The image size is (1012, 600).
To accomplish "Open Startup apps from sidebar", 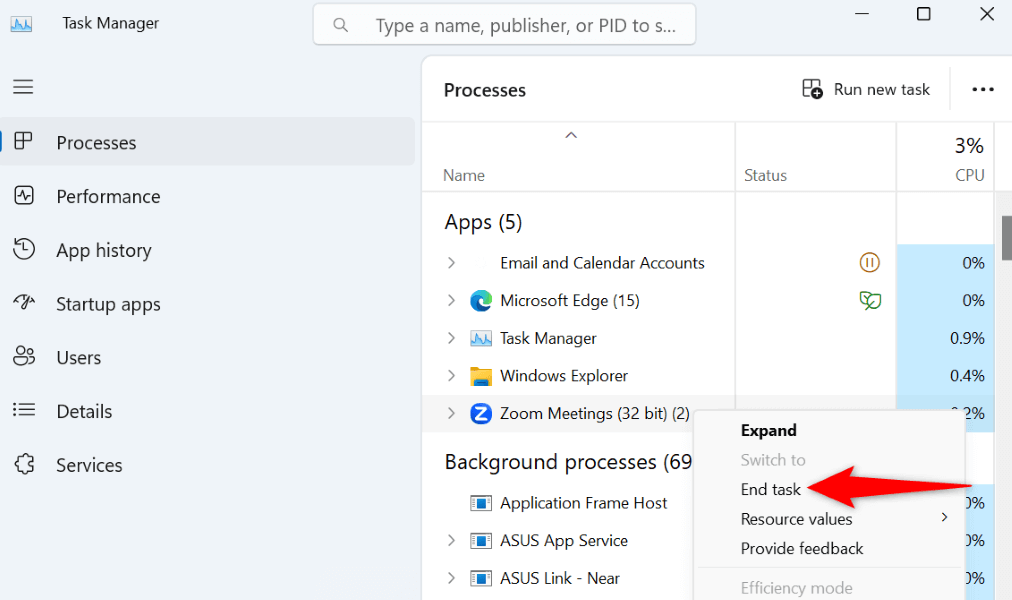I will 108,304.
